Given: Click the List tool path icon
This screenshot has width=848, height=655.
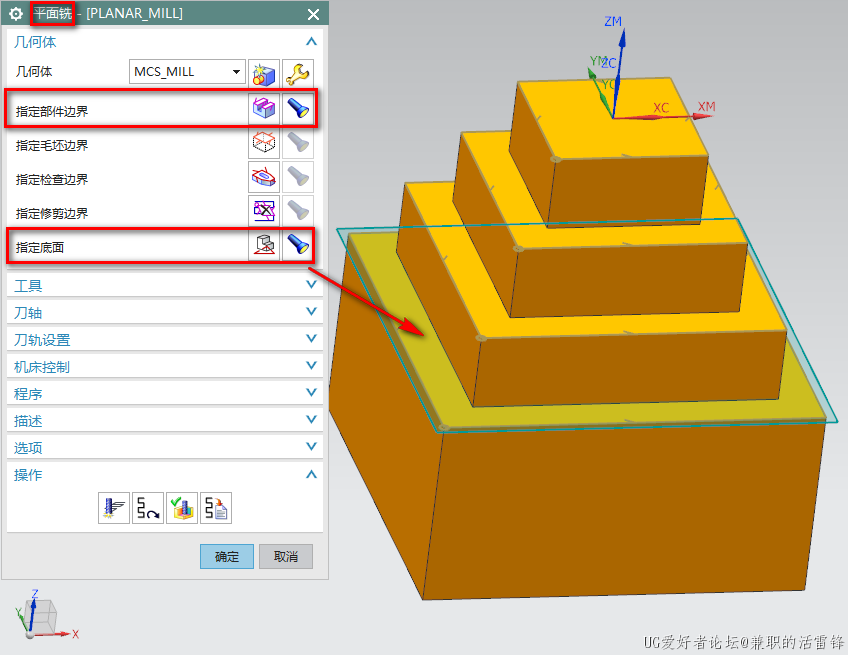Looking at the screenshot, I should [x=216, y=508].
